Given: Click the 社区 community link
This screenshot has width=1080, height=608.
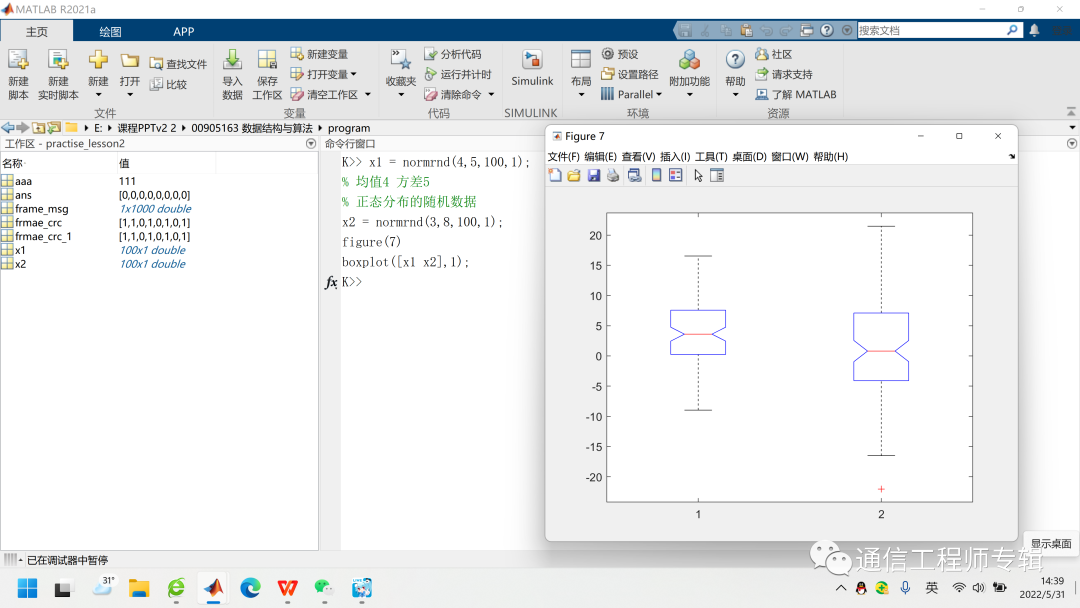Looking at the screenshot, I should point(773,54).
